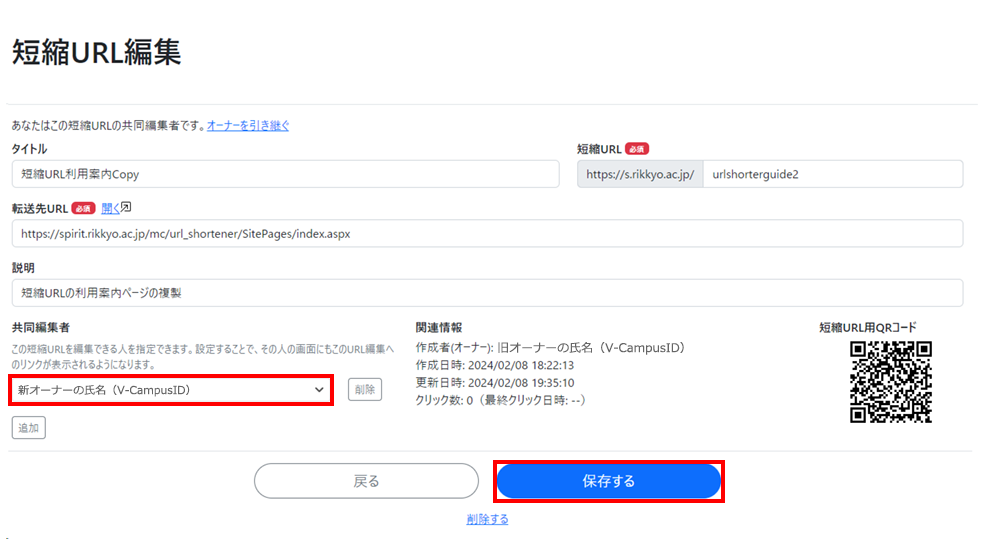Click the external-link icon next to 開く

click(x=126, y=207)
